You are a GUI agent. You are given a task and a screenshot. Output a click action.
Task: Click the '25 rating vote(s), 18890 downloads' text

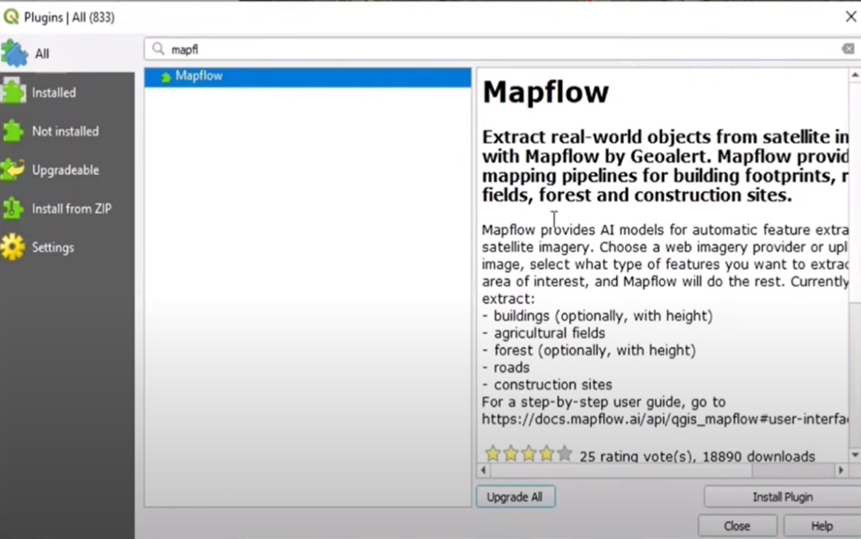[697, 456]
